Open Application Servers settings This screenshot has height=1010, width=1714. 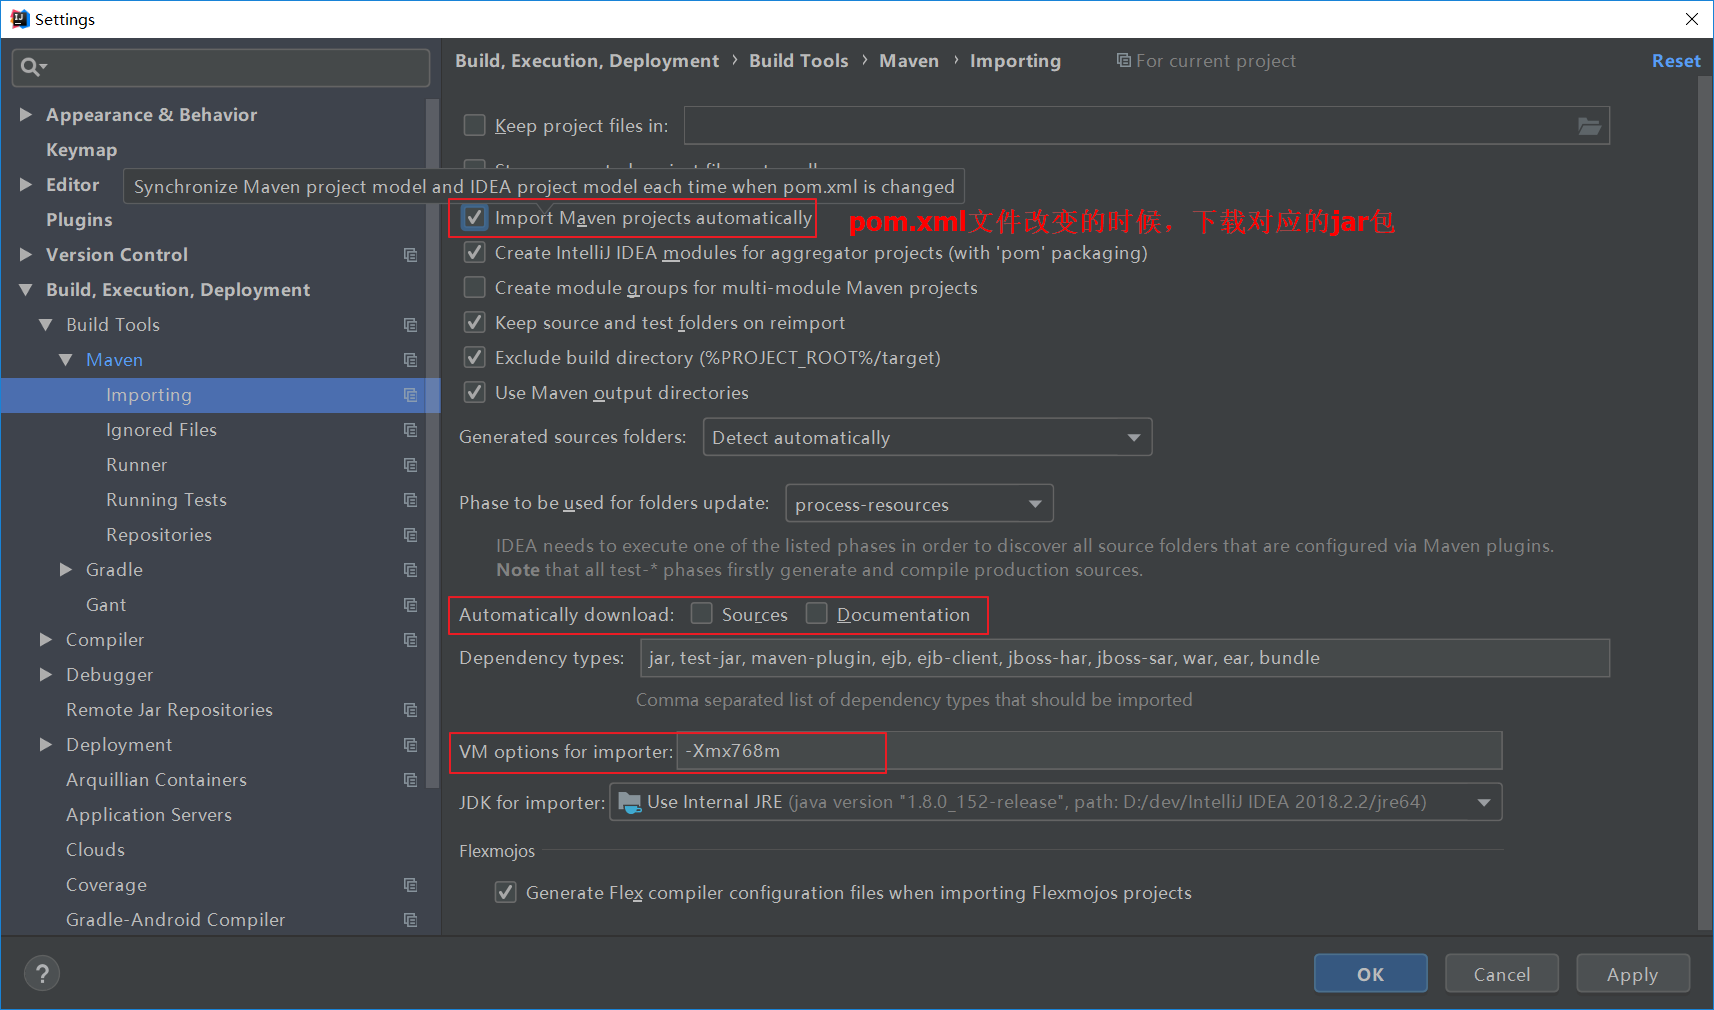tap(149, 815)
